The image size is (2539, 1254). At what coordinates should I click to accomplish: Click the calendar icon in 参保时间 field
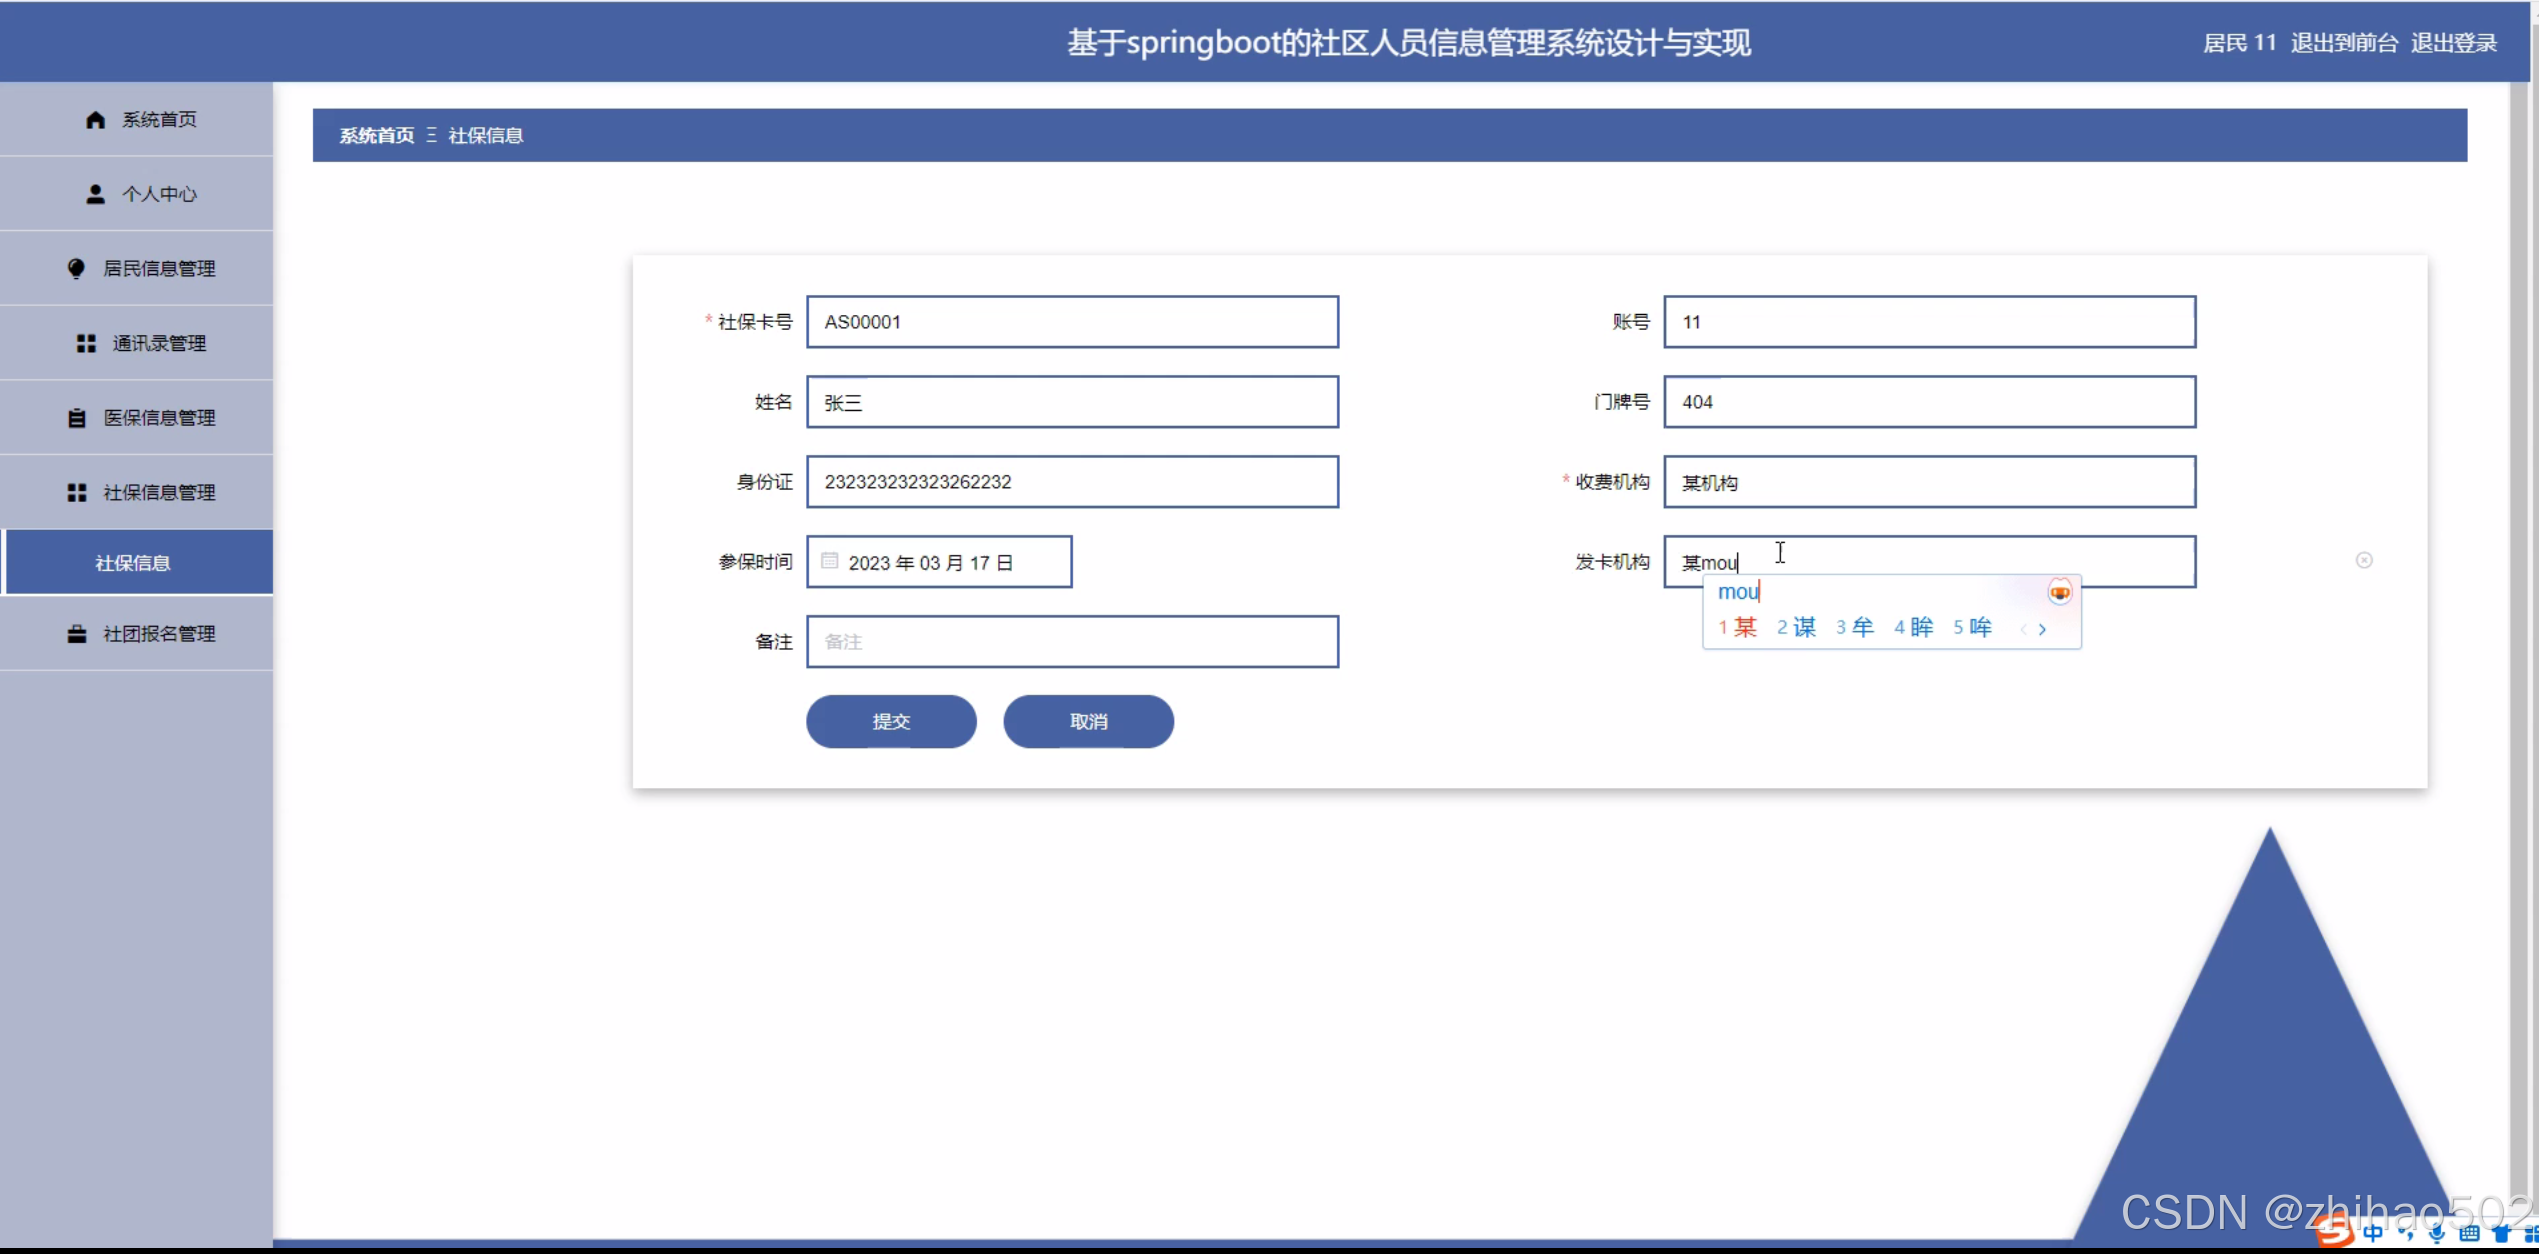pyautogui.click(x=829, y=561)
